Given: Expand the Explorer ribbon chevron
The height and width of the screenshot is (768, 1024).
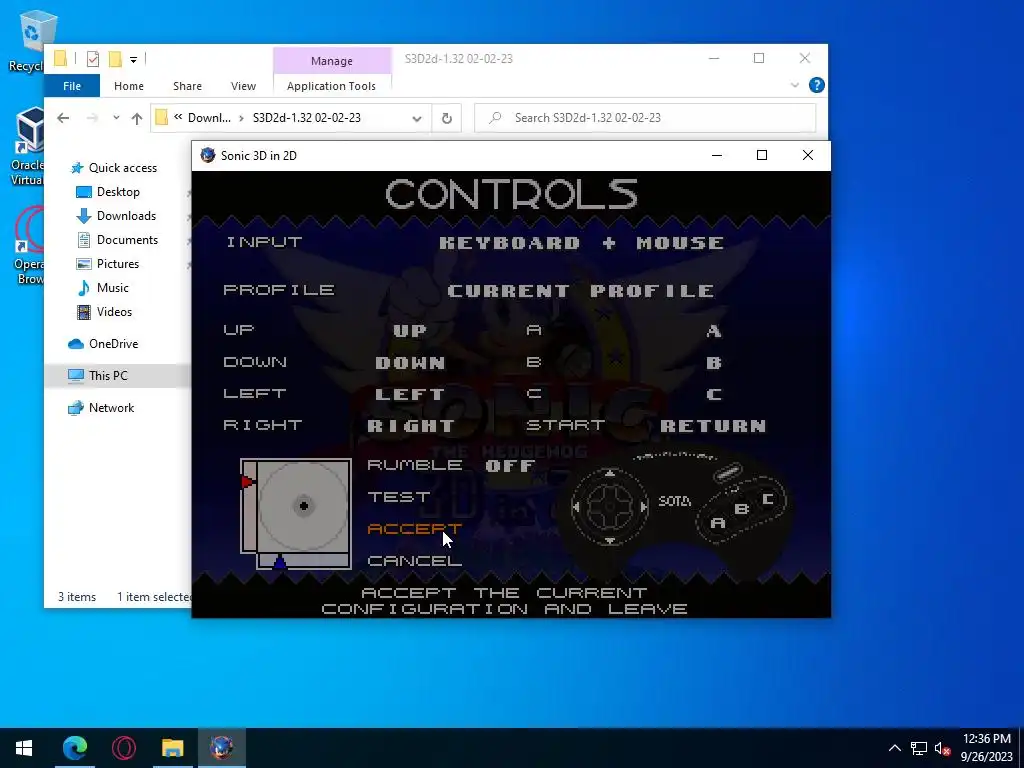Looking at the screenshot, I should pyautogui.click(x=795, y=86).
